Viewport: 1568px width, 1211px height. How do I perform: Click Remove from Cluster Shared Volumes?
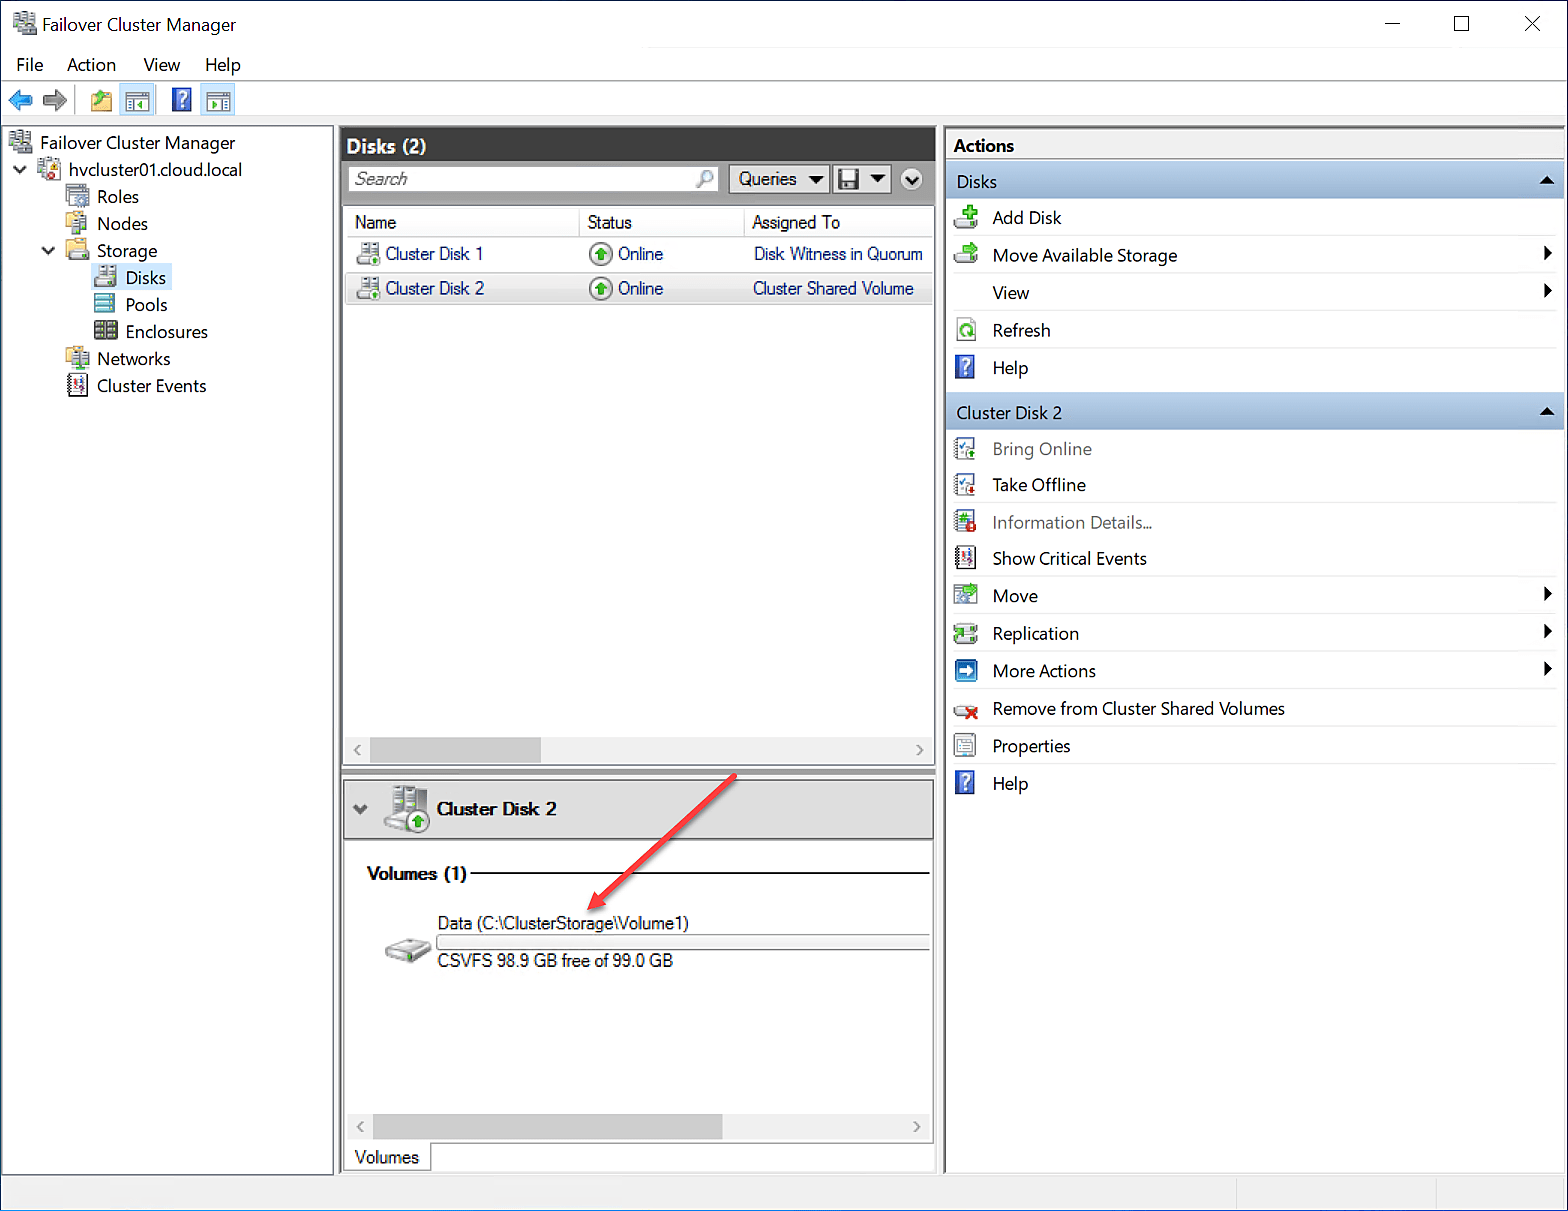point(1138,709)
